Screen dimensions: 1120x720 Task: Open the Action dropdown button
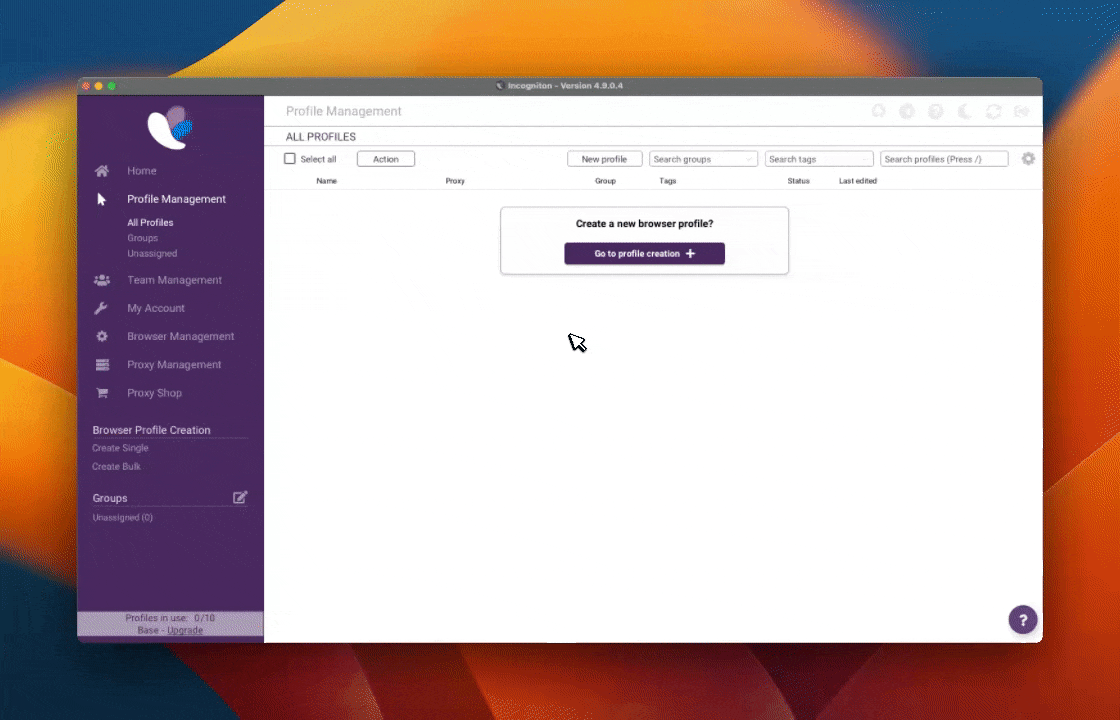coord(386,159)
